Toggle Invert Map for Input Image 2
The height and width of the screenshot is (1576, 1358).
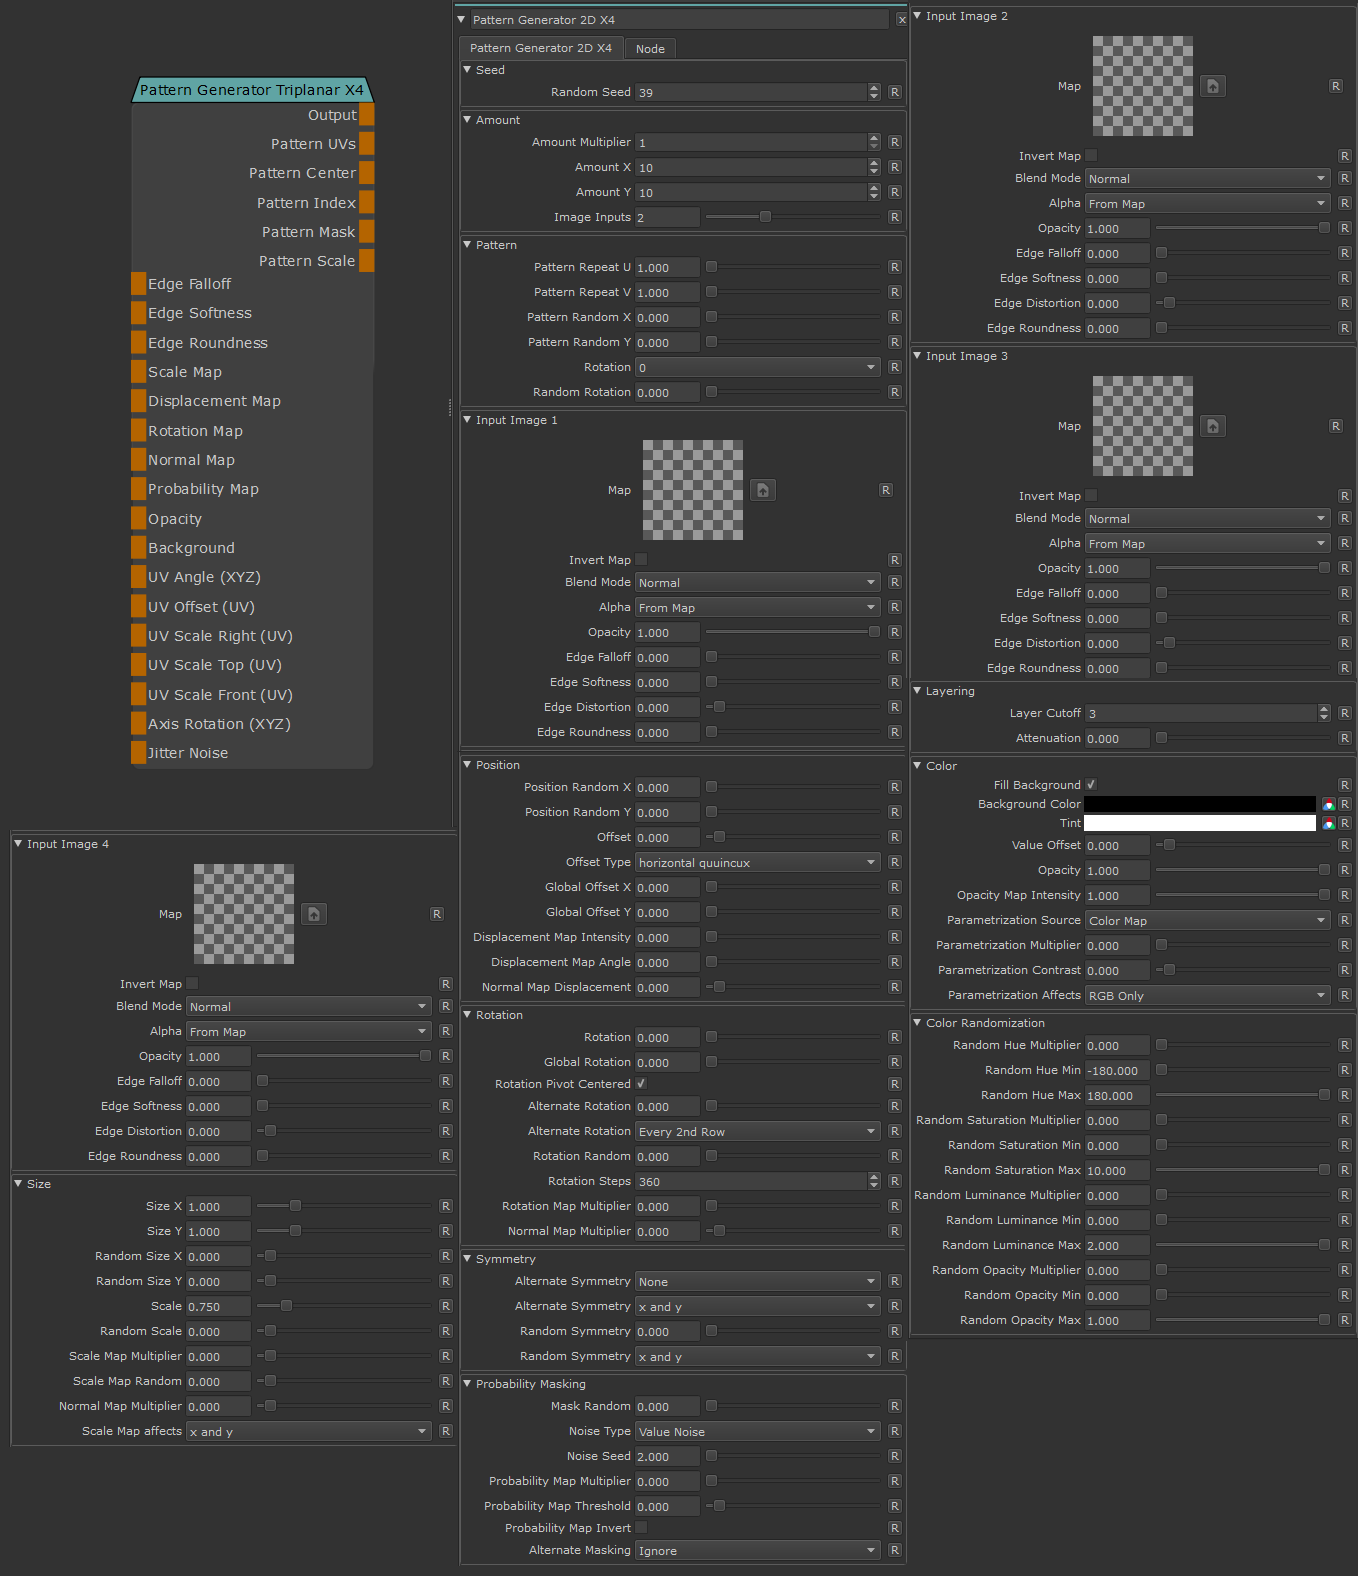click(1091, 156)
